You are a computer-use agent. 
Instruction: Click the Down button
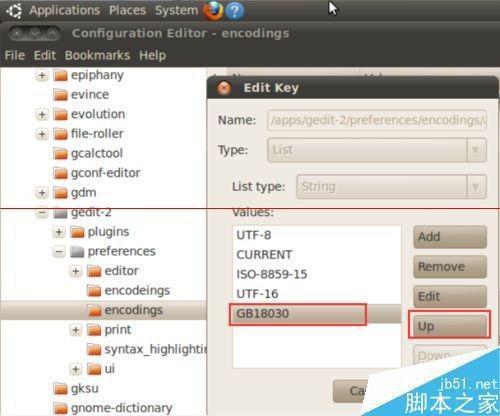tap(440, 355)
